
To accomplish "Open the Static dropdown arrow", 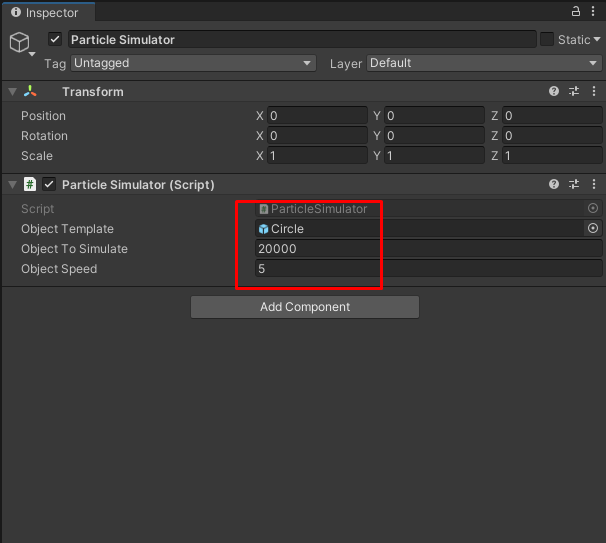I will (x=597, y=39).
